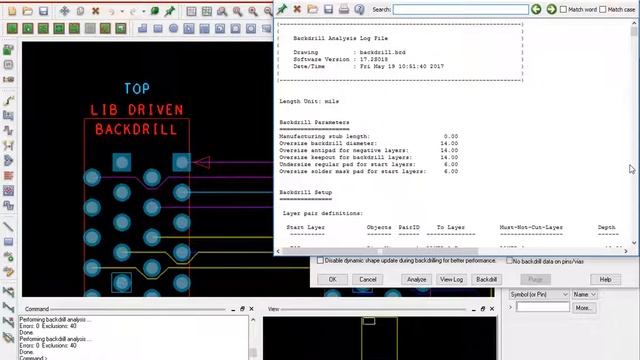640x360 pixels.
Task: Click the Save disk icon in main toolbar
Action: [43, 11]
